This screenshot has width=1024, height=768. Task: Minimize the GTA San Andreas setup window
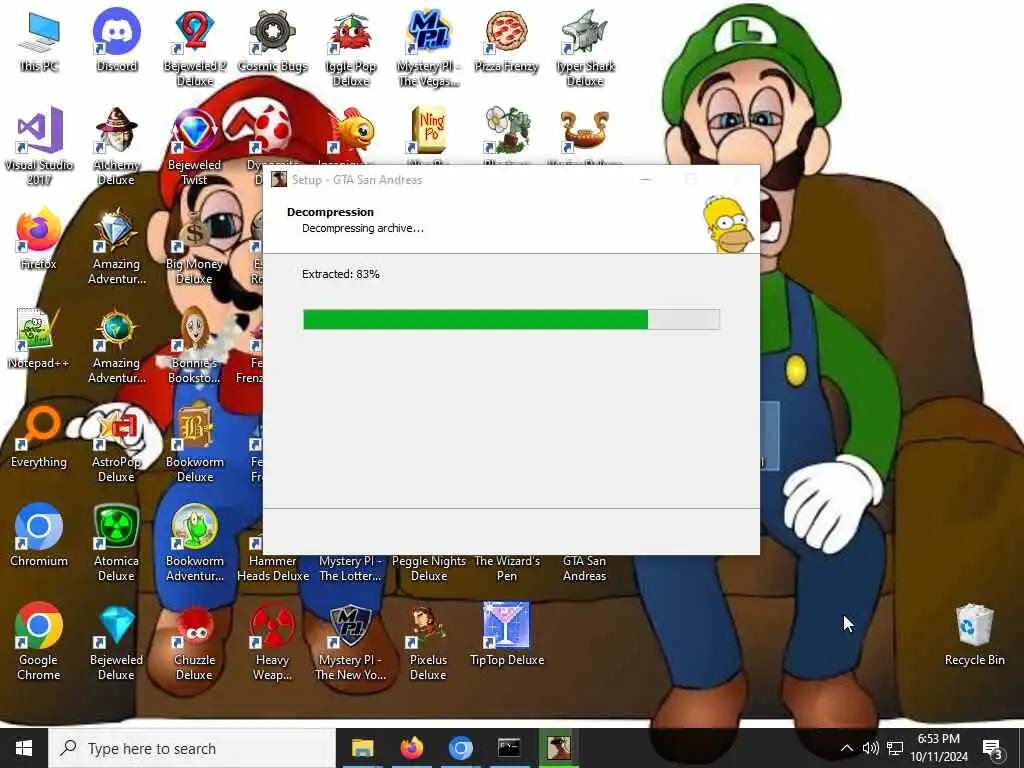645,180
